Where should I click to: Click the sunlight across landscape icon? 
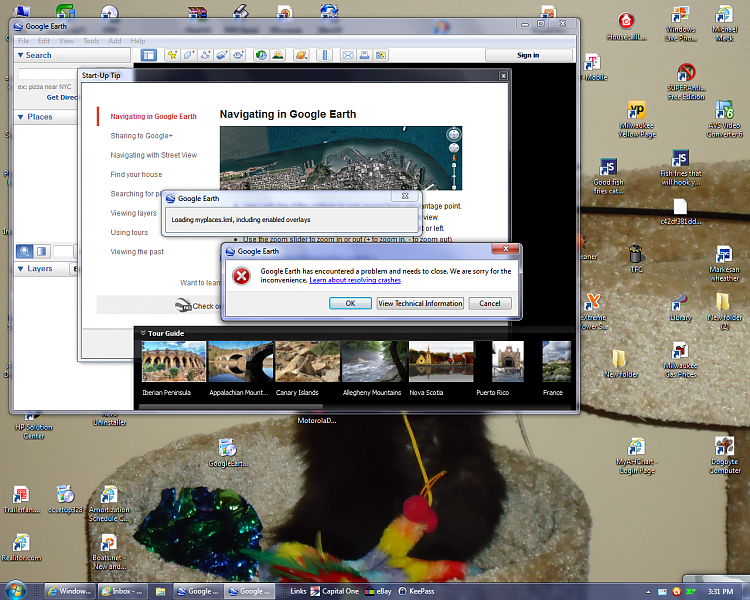[277, 55]
